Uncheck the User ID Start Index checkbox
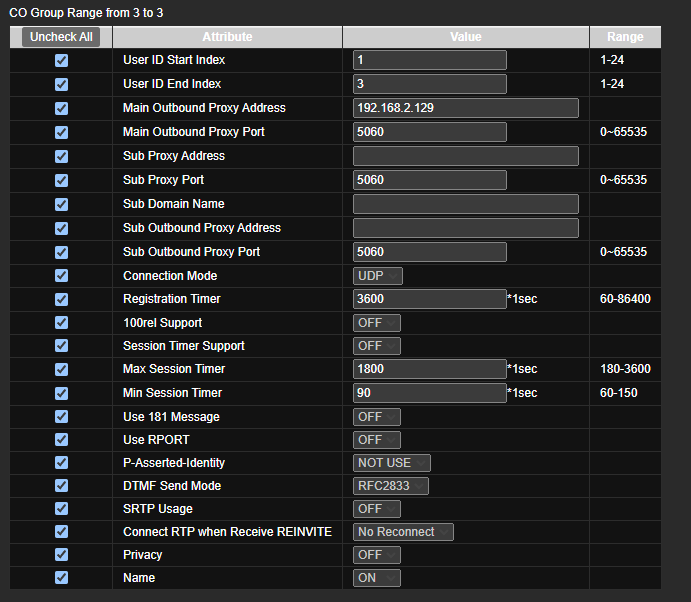Image resolution: width=691 pixels, height=602 pixels. tap(61, 60)
